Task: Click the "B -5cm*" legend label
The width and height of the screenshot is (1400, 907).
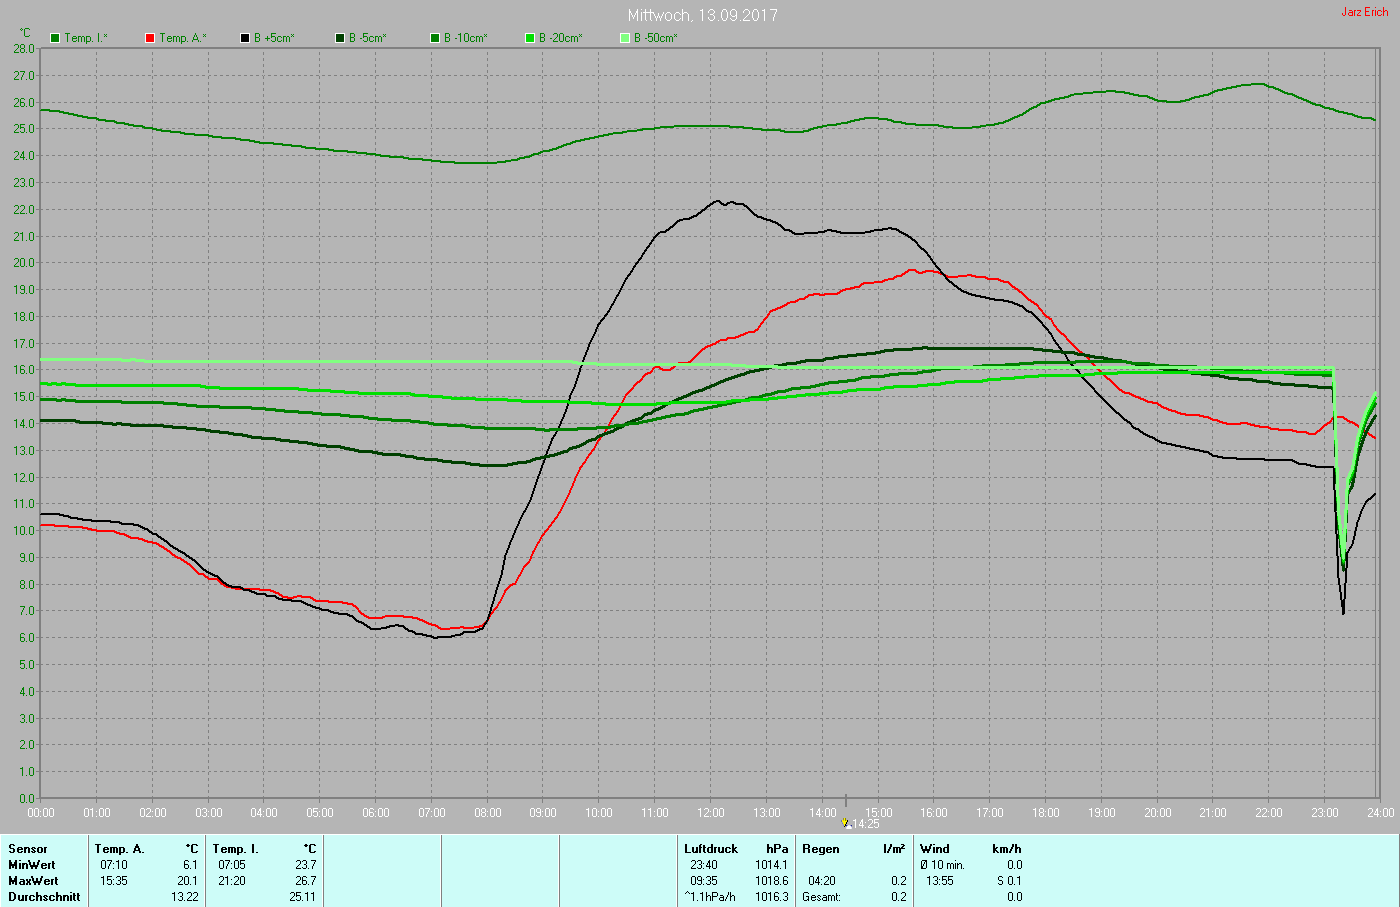Action: click(368, 38)
